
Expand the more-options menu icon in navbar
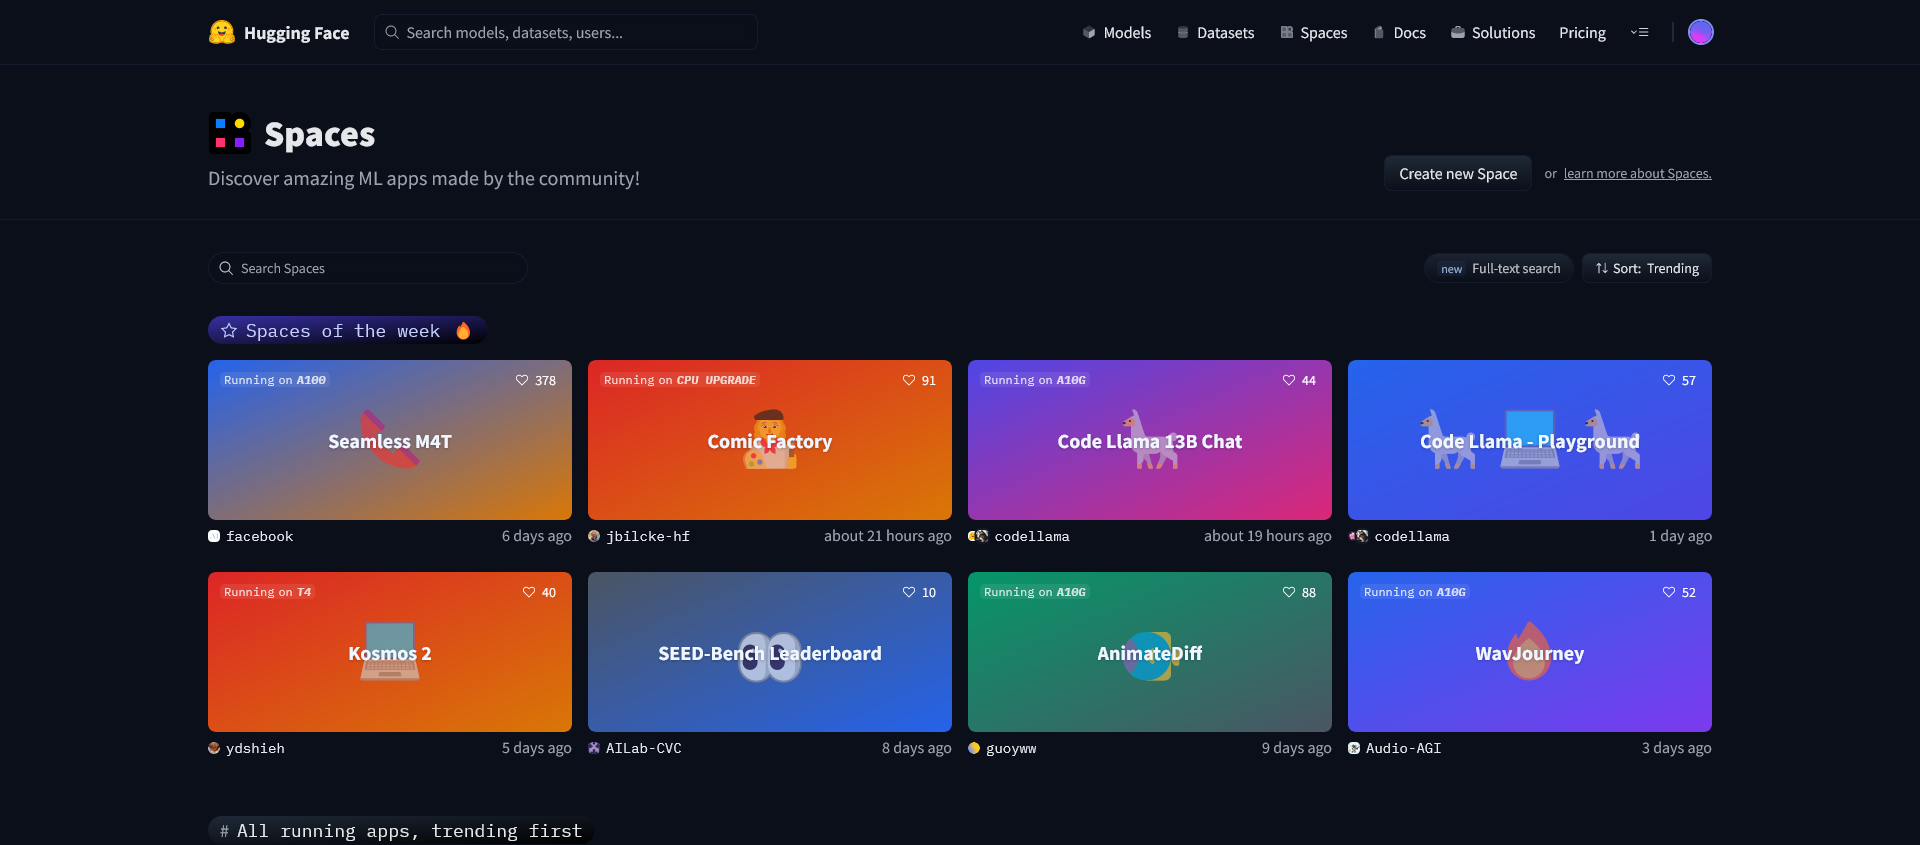click(x=1640, y=33)
